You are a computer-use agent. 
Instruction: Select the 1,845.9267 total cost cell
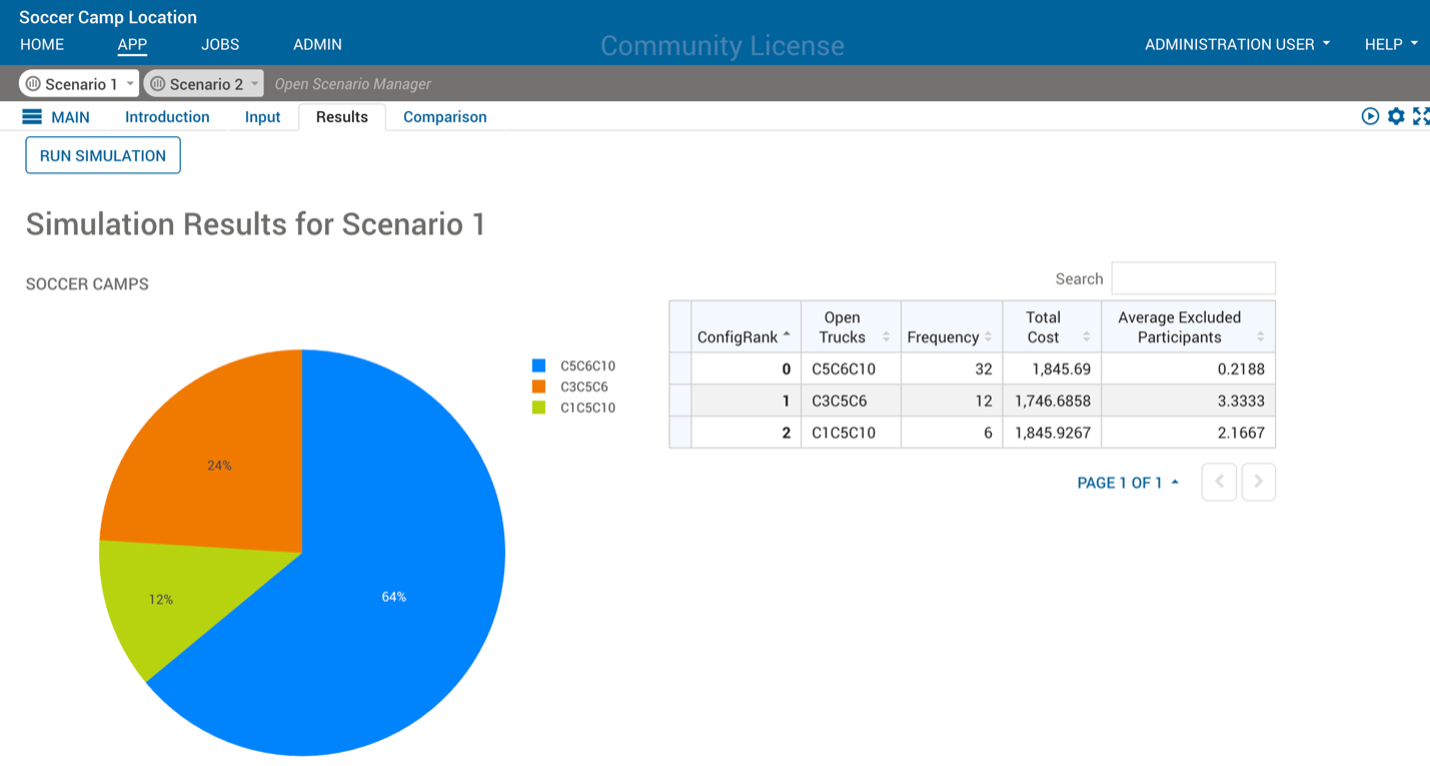click(x=1051, y=433)
